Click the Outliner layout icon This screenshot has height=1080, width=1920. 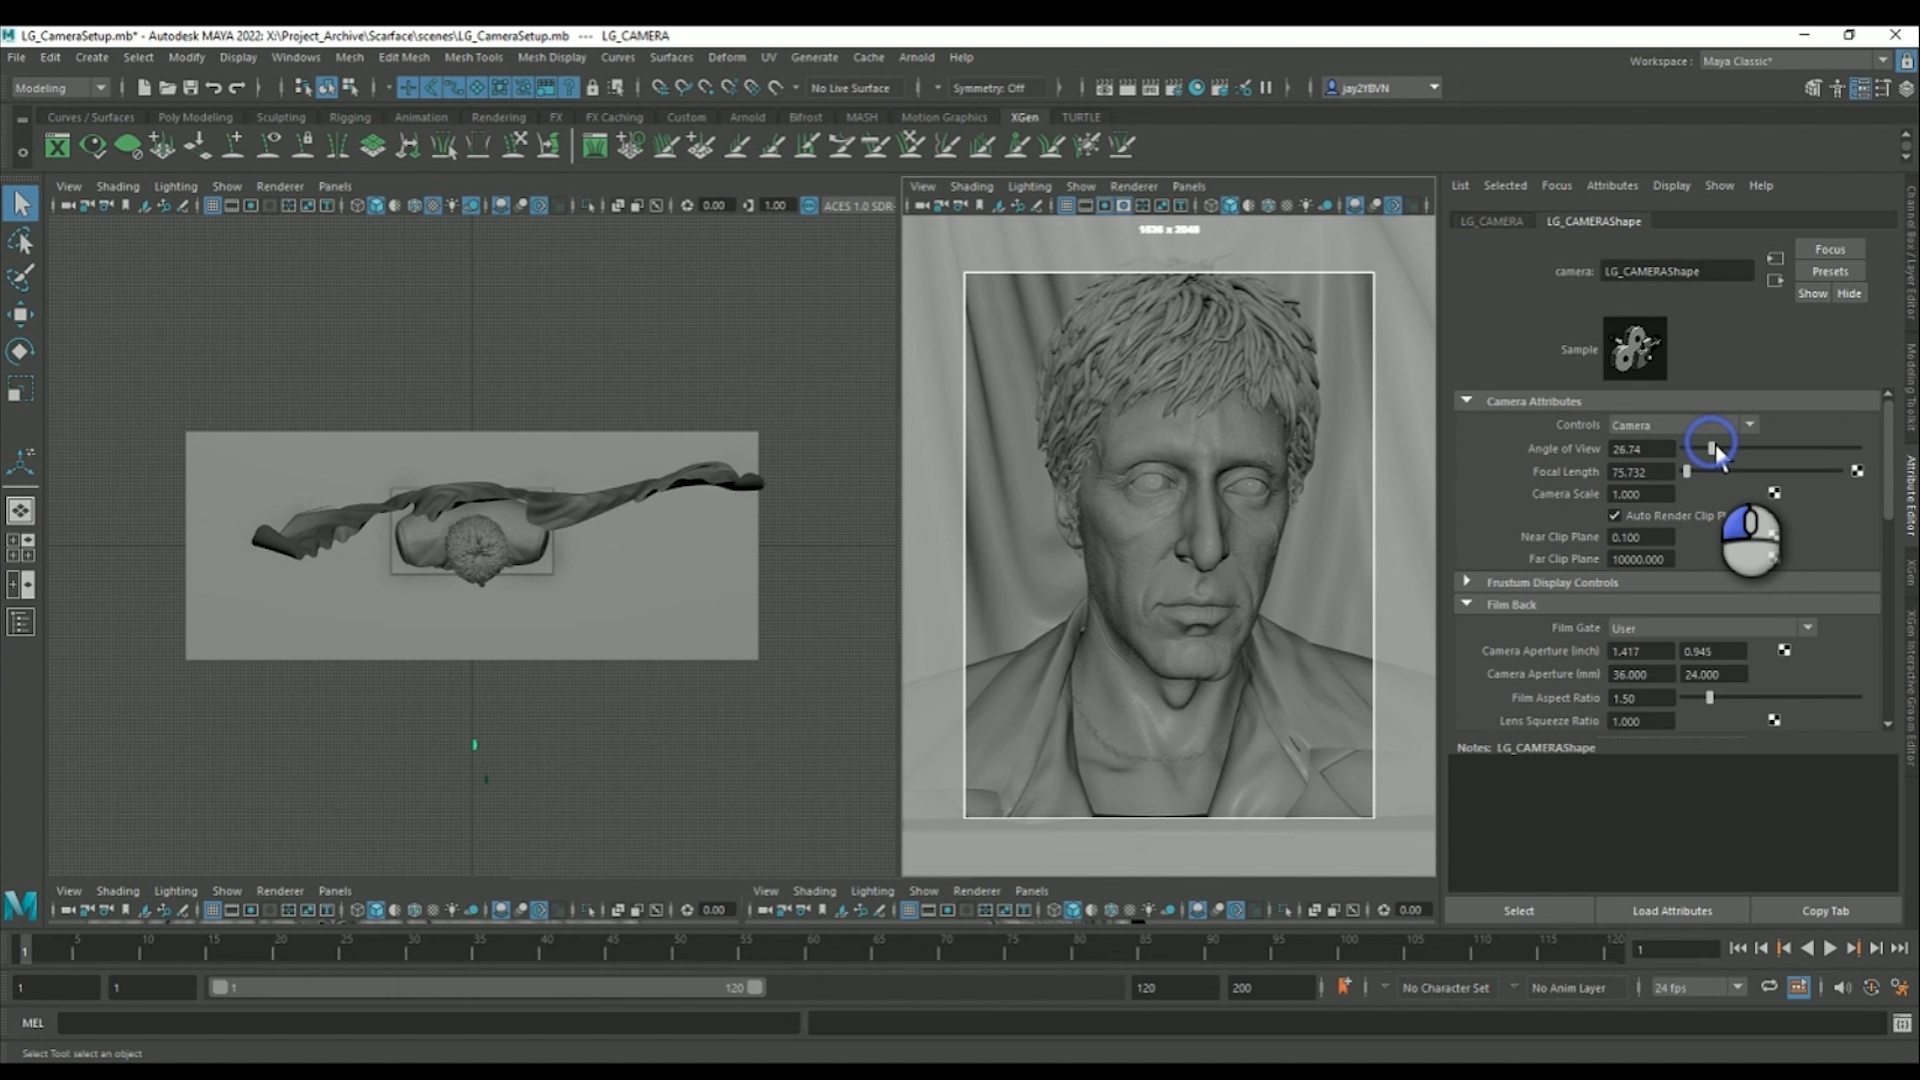pos(20,623)
